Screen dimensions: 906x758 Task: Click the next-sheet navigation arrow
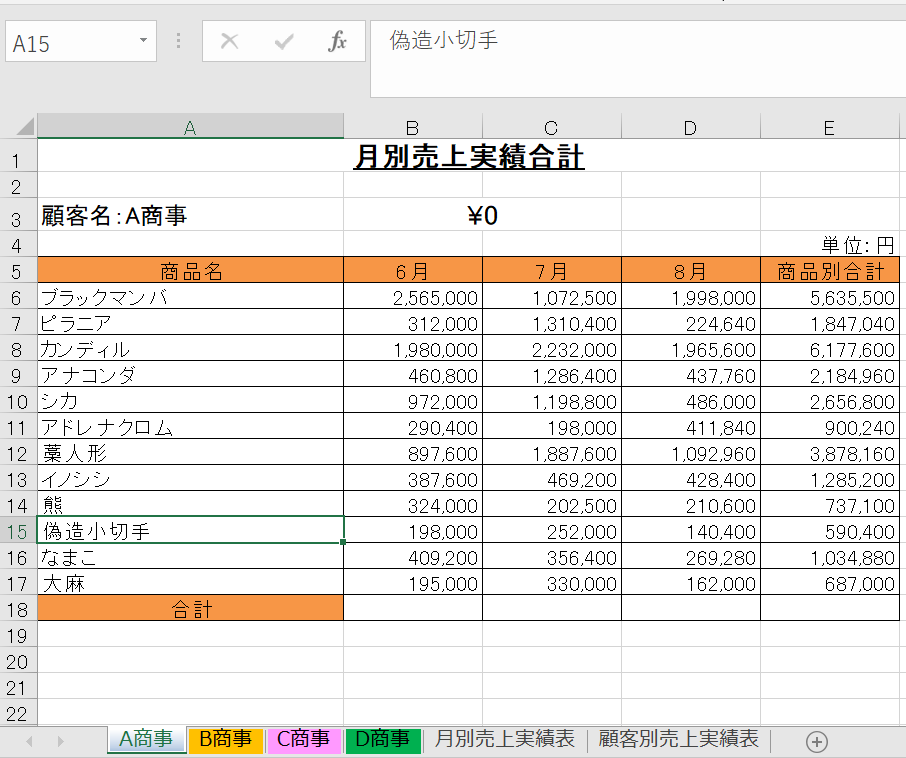[x=59, y=741]
